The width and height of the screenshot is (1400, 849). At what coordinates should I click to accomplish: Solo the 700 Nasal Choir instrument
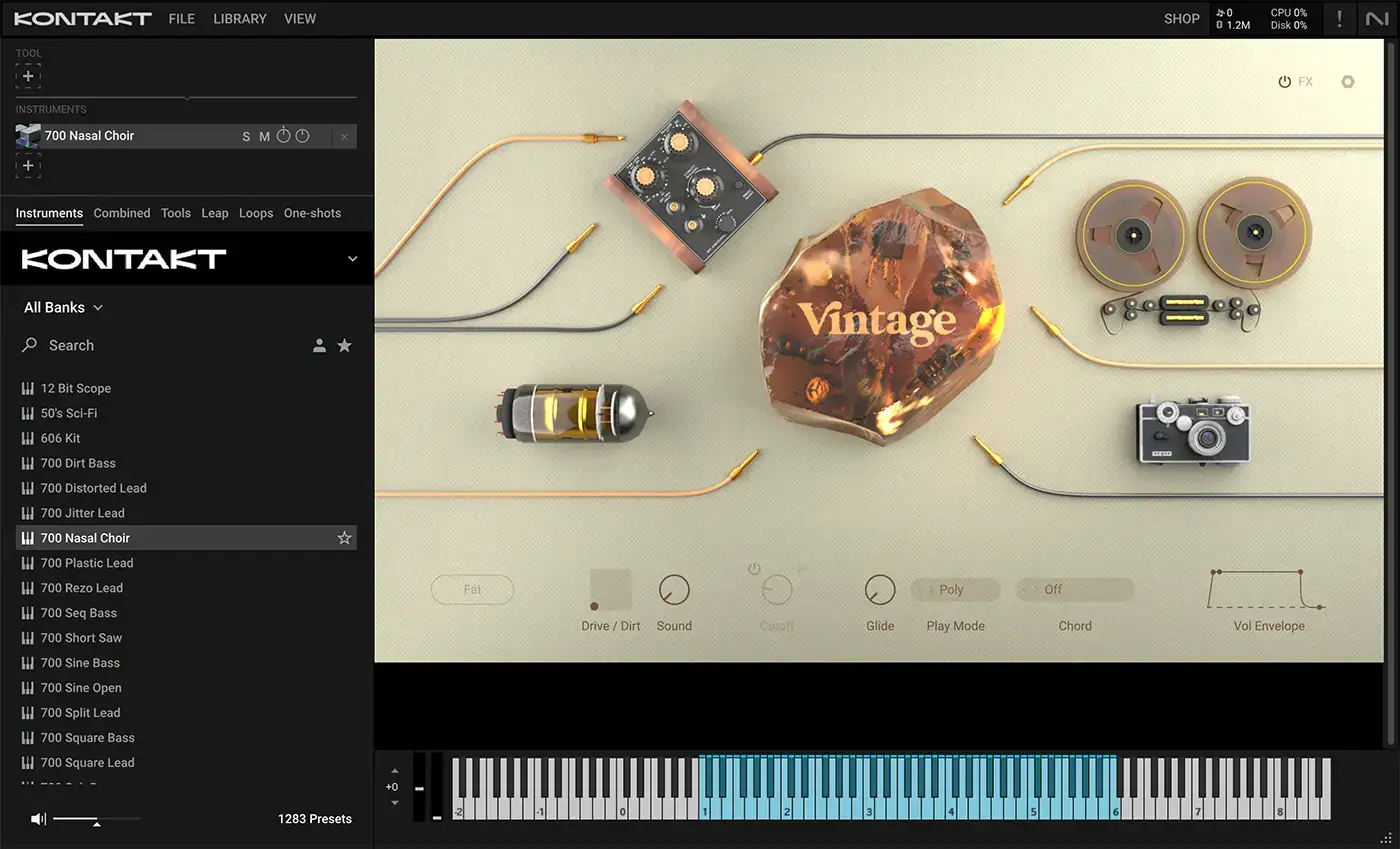click(x=246, y=137)
